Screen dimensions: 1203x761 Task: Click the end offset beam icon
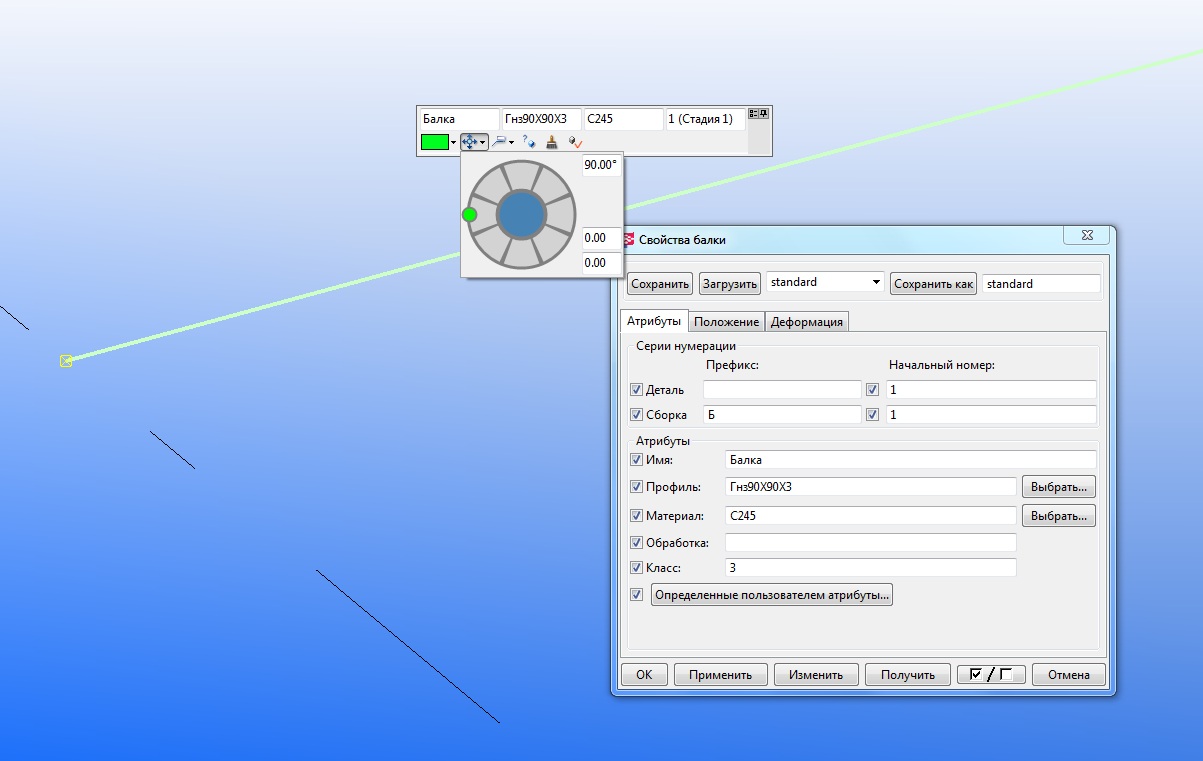tap(499, 143)
